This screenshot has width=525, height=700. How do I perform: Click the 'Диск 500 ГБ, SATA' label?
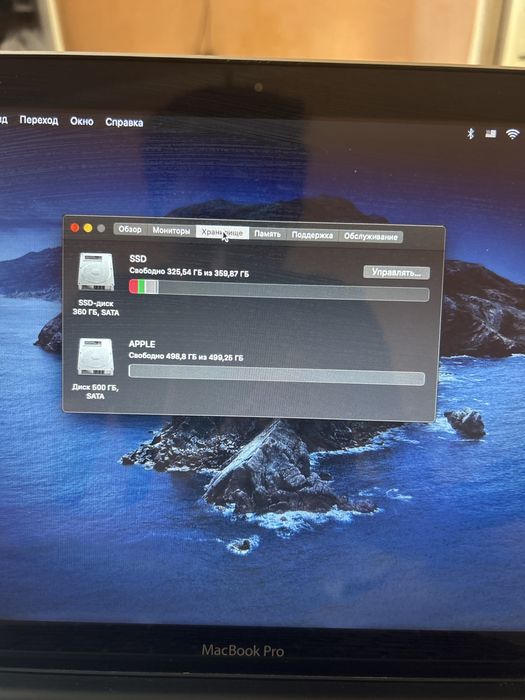point(95,392)
